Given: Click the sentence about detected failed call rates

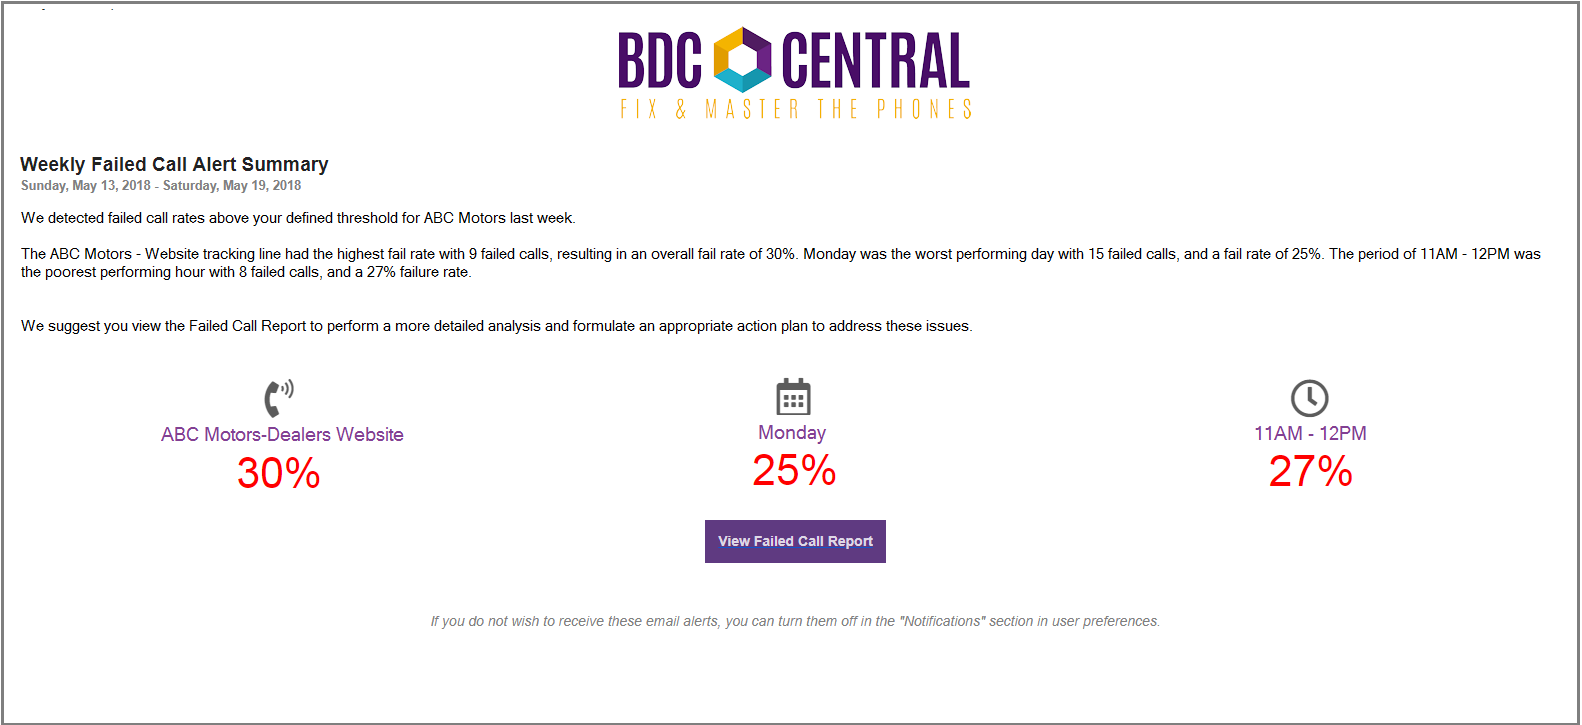Looking at the screenshot, I should coord(298,218).
